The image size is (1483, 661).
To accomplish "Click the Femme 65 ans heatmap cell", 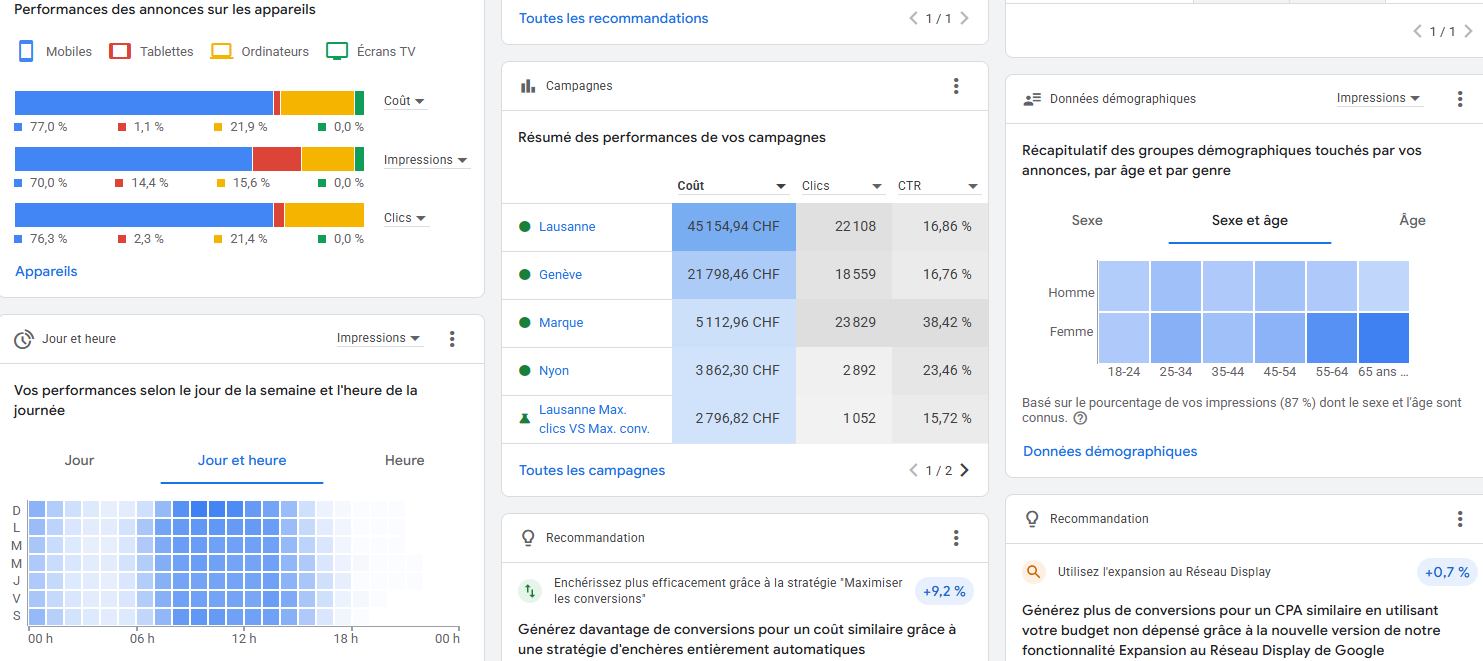I will point(1384,338).
